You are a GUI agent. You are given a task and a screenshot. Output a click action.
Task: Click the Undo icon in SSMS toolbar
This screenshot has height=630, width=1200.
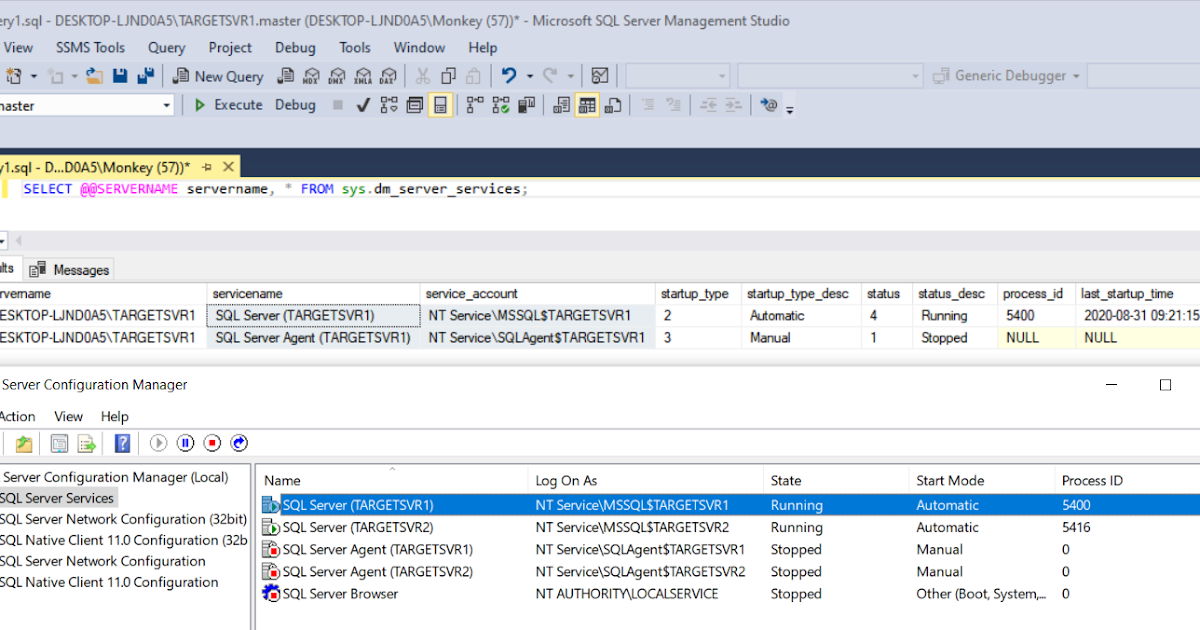point(507,75)
